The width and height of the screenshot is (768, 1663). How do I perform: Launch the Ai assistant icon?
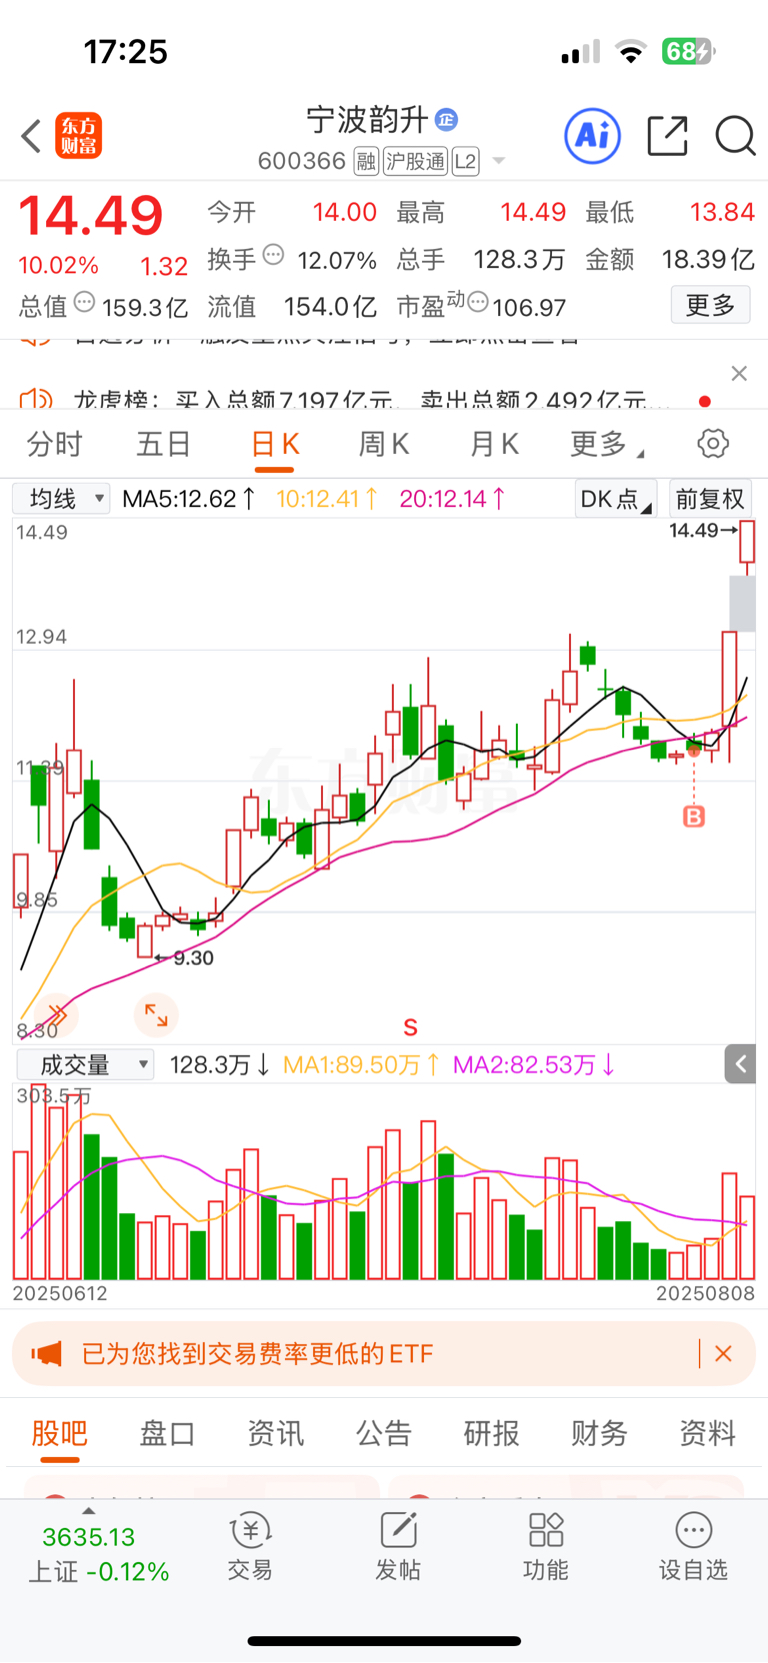[593, 135]
